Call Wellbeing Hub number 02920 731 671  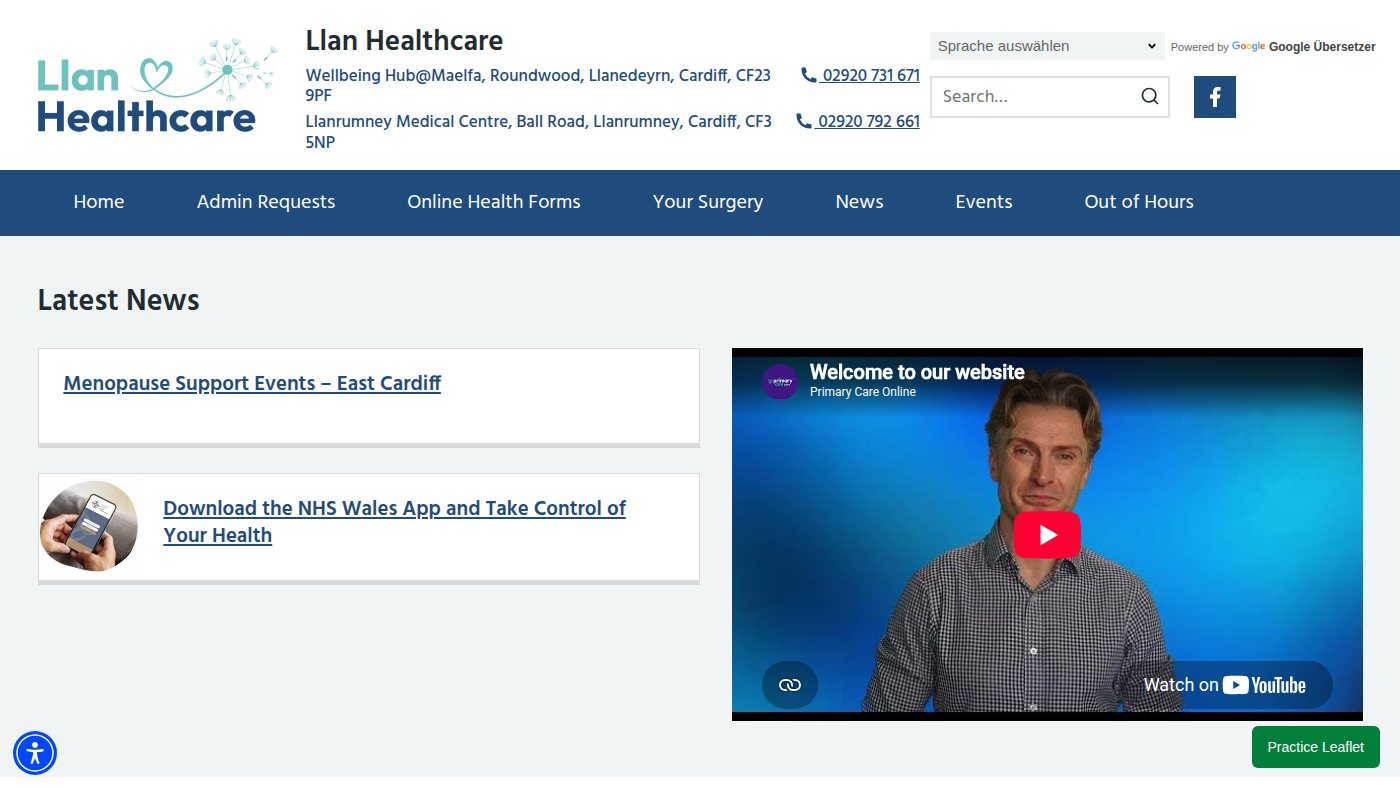pos(860,75)
